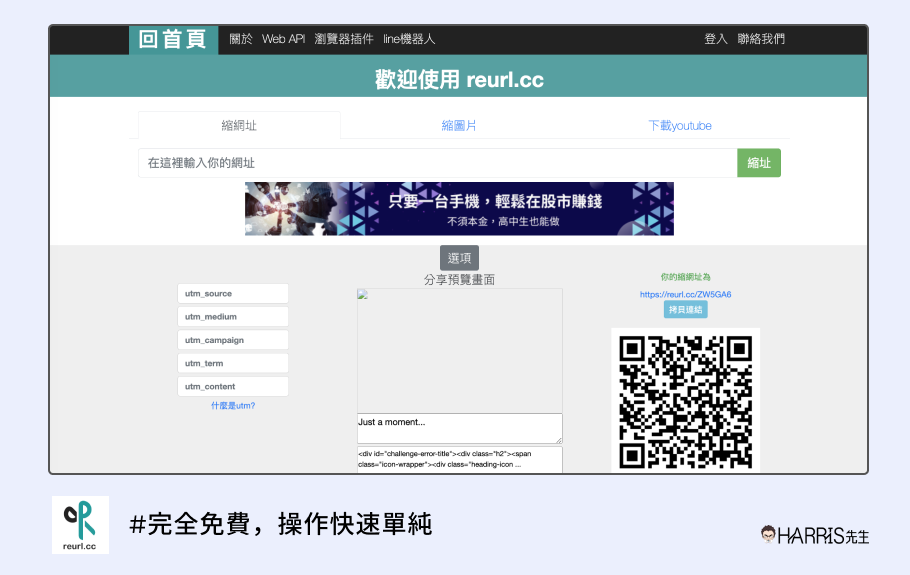Viewport: 910px width, 575px height.
Task: Click the 歡迎使用 reurl.cc heading
Action: (459, 79)
